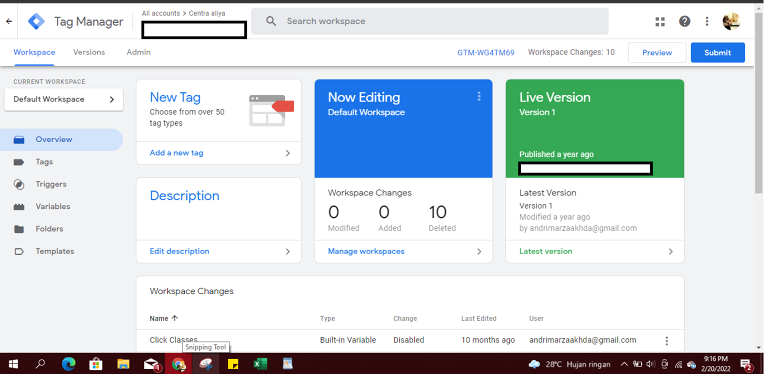
Task: Open the Windows Start menu
Action: coord(13,364)
